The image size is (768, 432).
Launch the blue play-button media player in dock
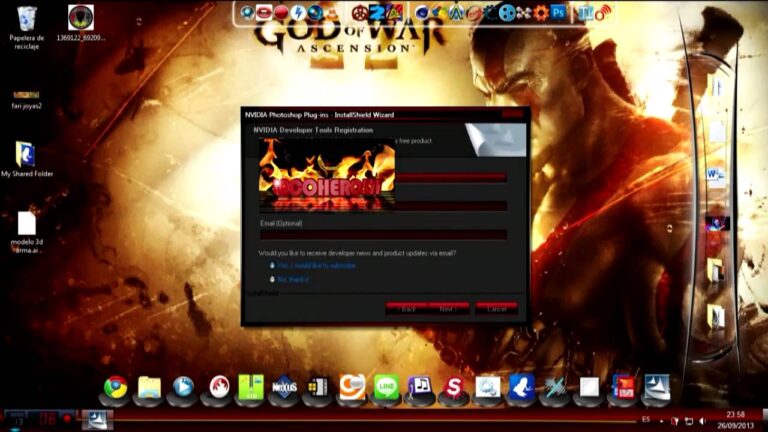[183, 387]
